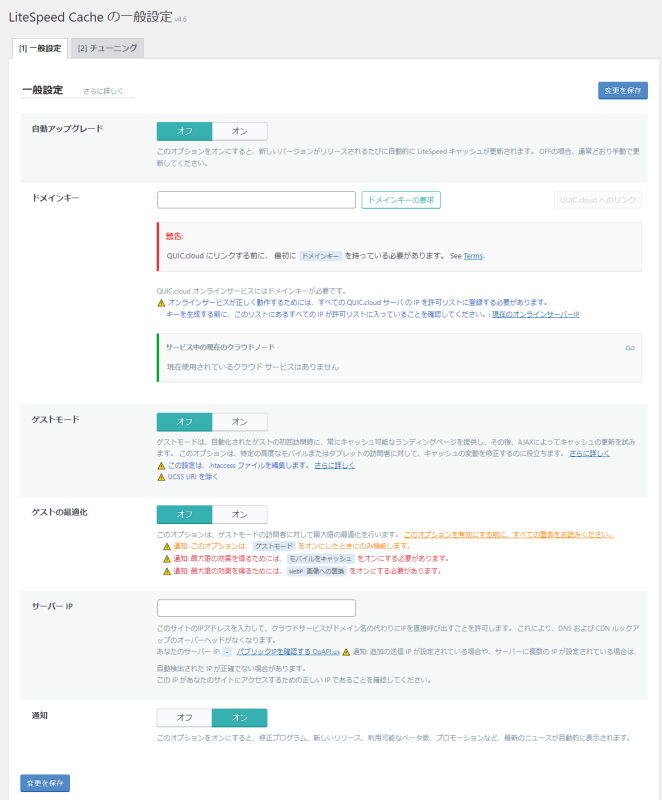The width and height of the screenshot is (662, 800).
Task: Click warning icon beside .htaccess notice
Action: 162,465
